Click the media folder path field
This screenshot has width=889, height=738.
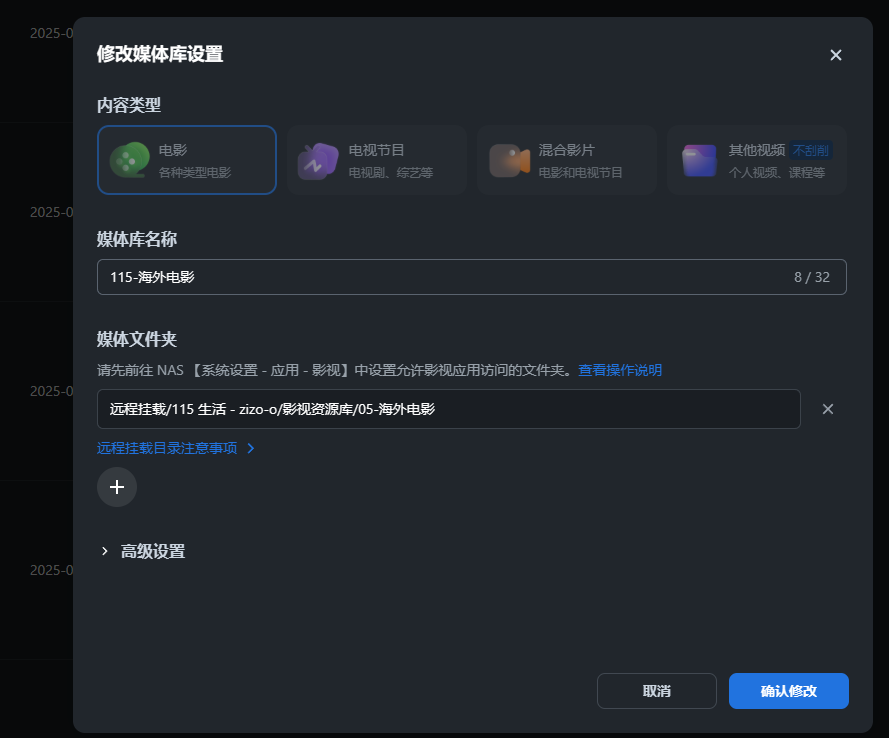click(x=449, y=409)
